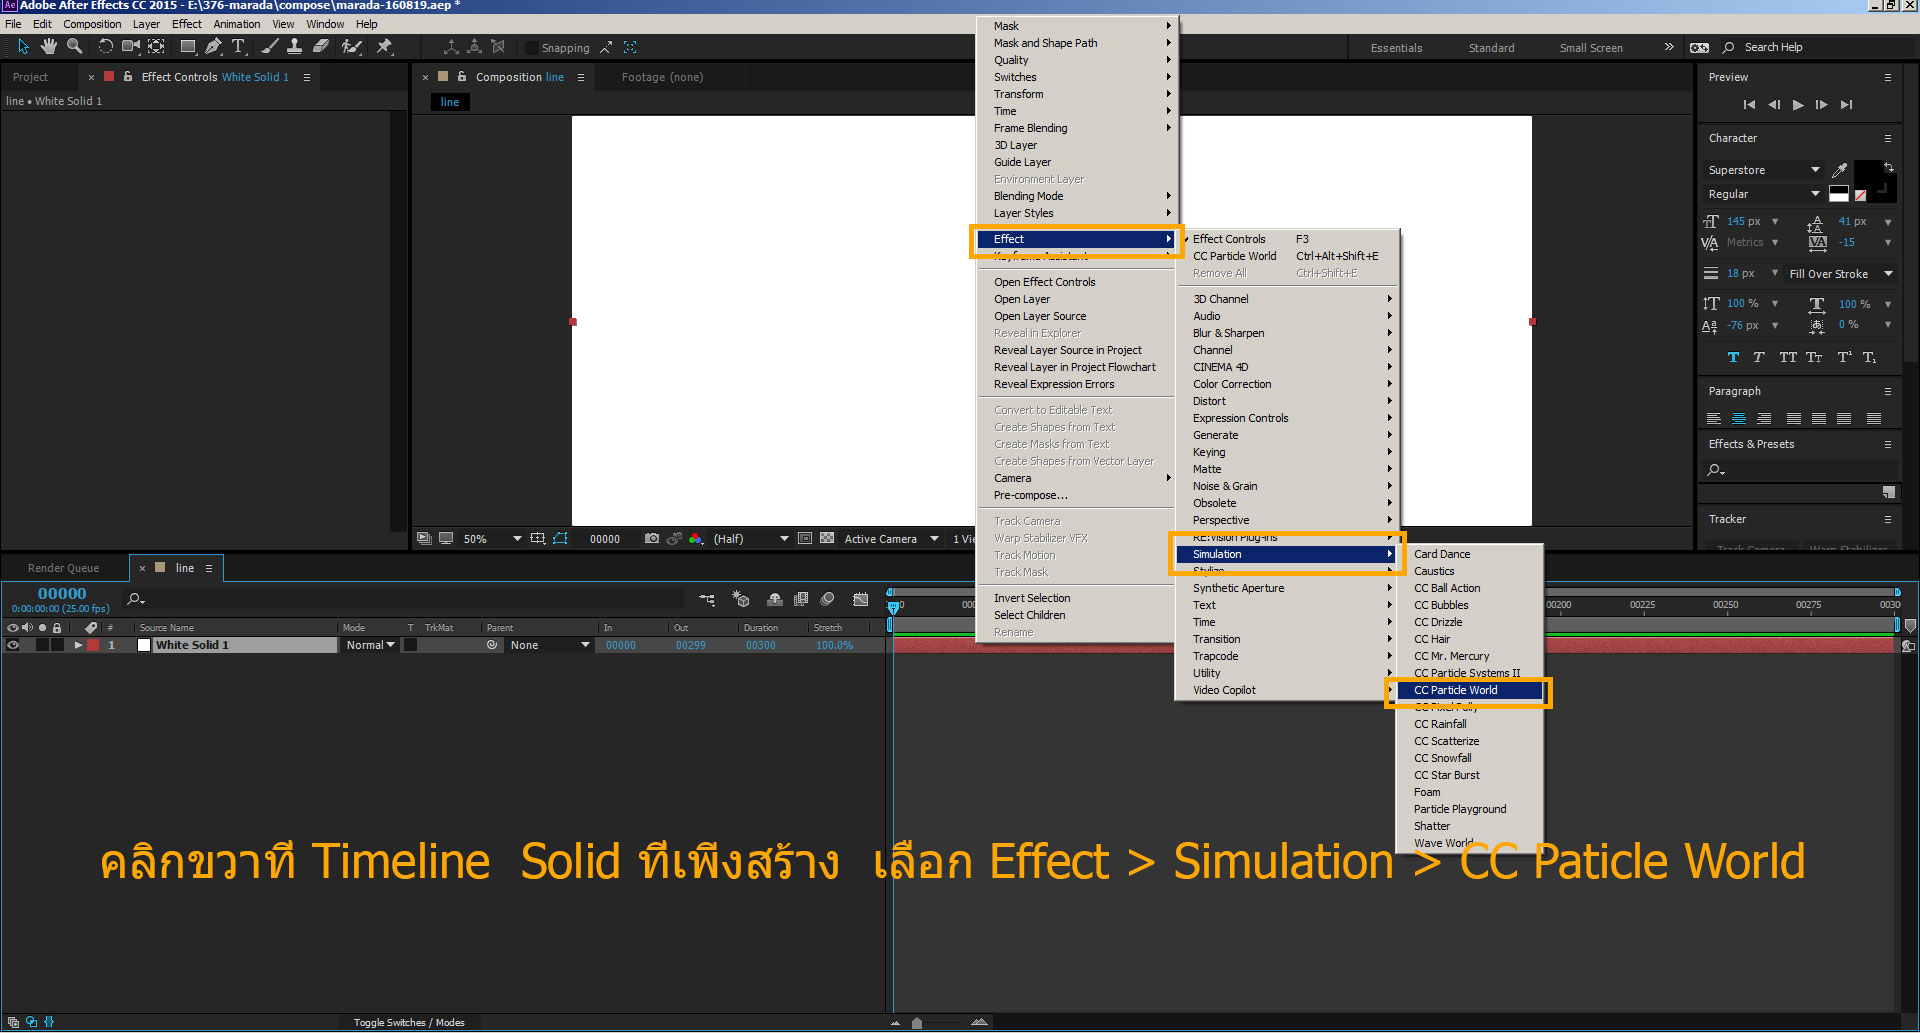The image size is (1920, 1033).
Task: Choose CC Particle World from Simulation submenu
Action: tap(1456, 690)
